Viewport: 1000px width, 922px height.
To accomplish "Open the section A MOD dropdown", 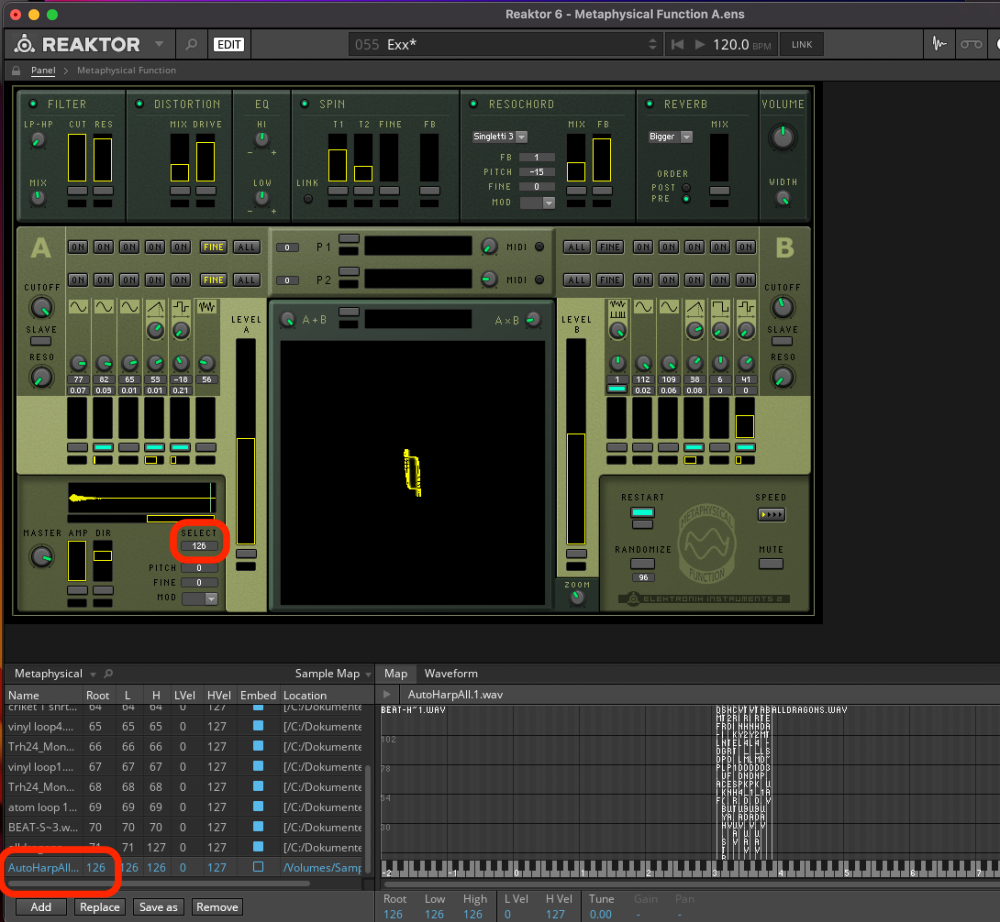I will (200, 599).
